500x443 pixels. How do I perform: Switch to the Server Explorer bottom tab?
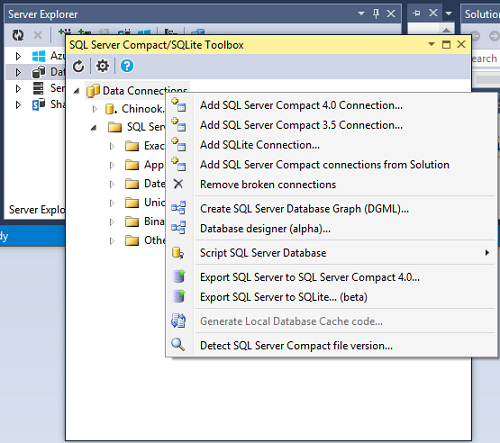[x=37, y=210]
